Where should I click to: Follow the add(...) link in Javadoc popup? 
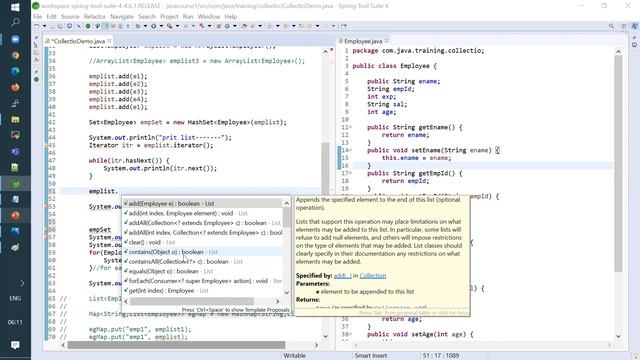point(342,276)
